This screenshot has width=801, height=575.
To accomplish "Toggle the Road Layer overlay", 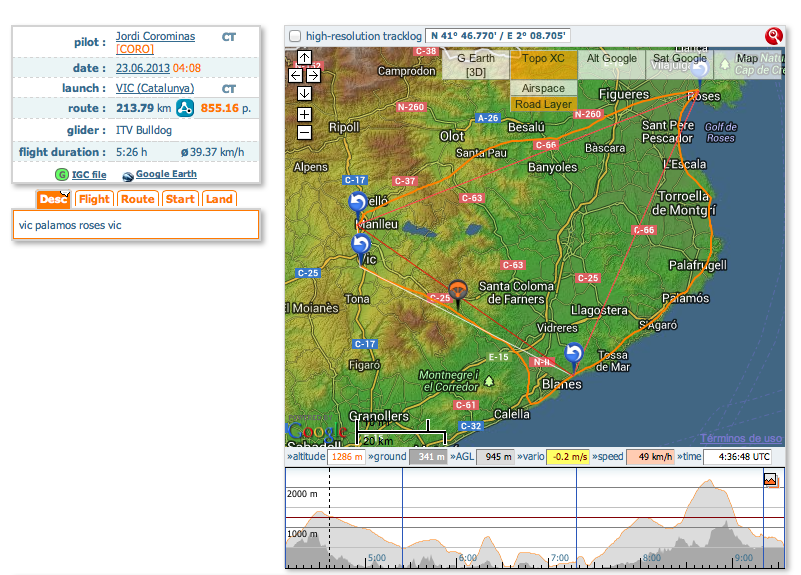I will click(543, 104).
